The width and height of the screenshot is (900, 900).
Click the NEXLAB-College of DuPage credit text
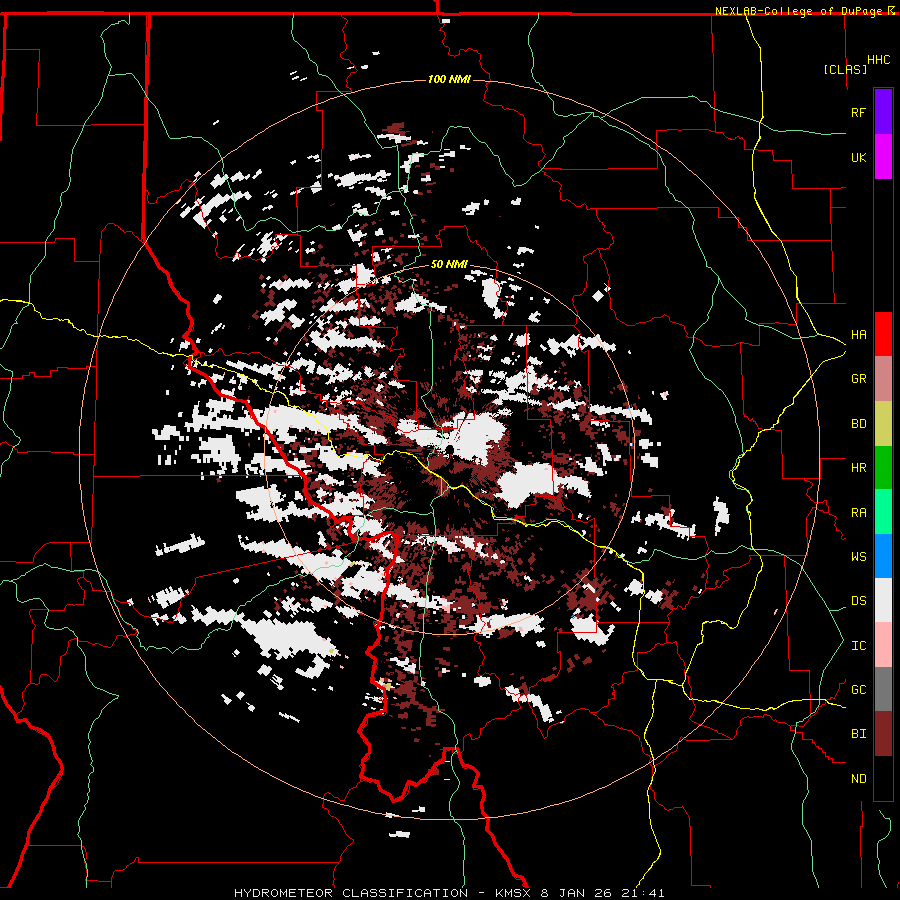pos(801,11)
